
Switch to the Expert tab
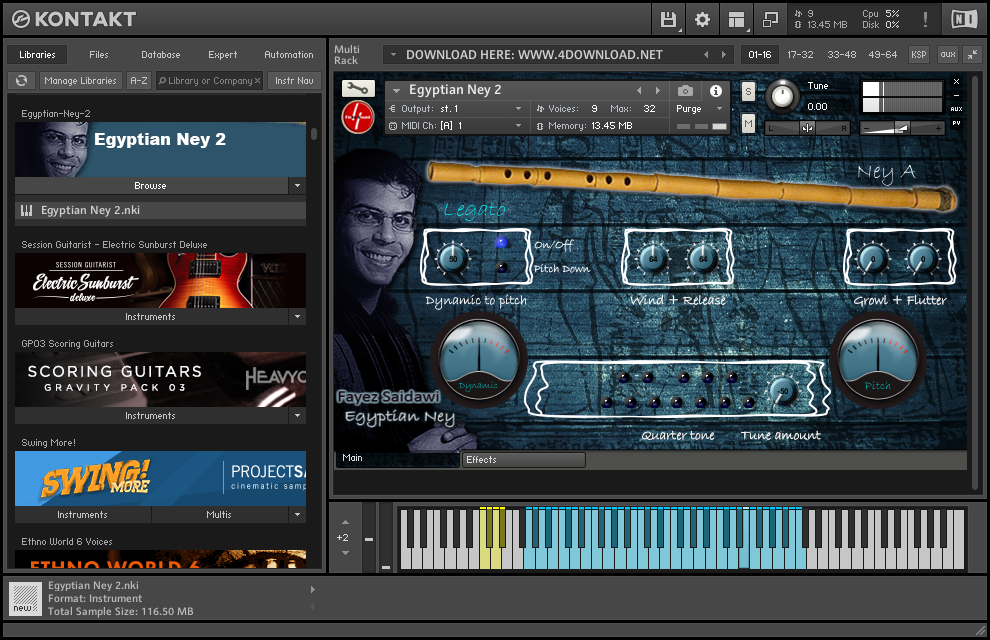[223, 55]
